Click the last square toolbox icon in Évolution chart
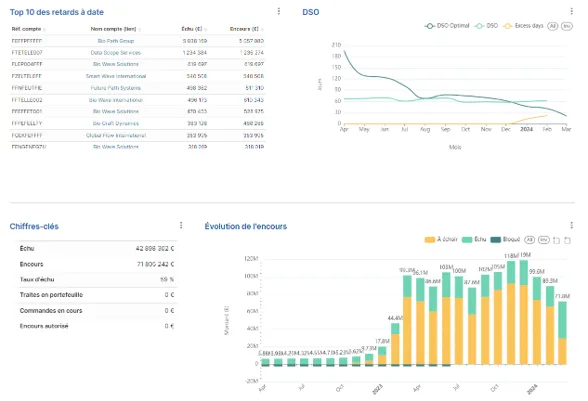Viewport: 588px width, 401px height. [x=567, y=240]
